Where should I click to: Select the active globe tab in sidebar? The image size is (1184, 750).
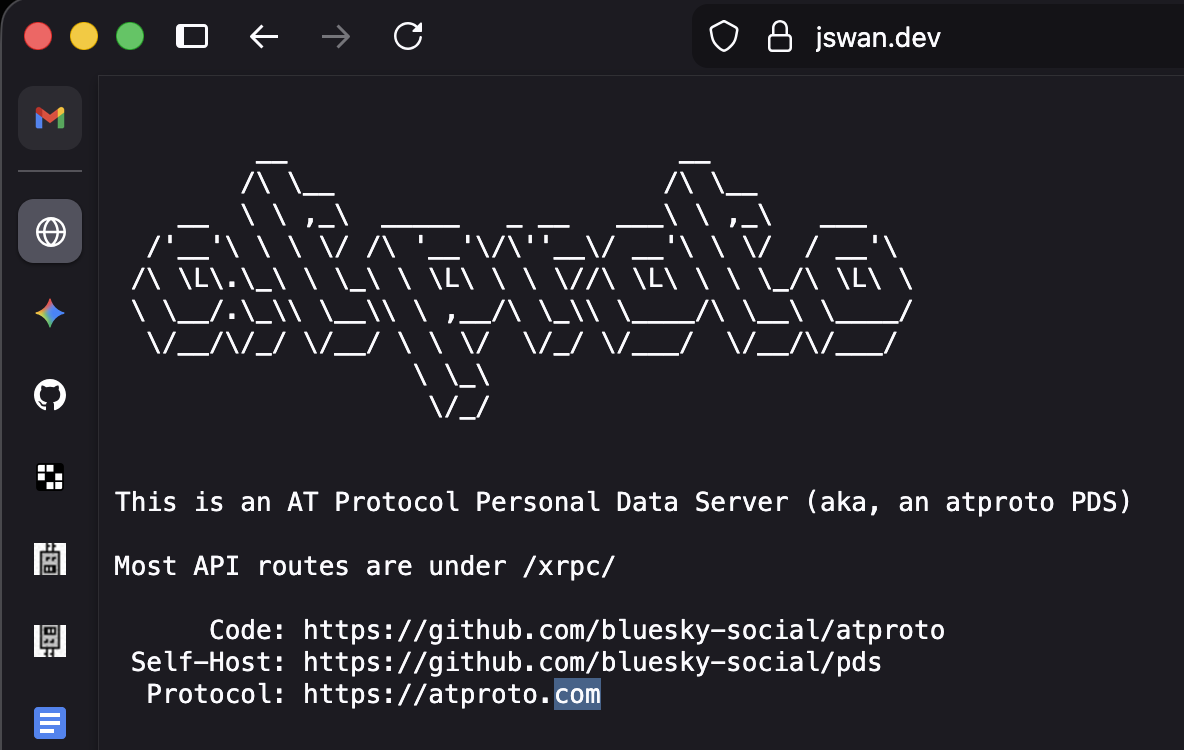pyautogui.click(x=50, y=231)
